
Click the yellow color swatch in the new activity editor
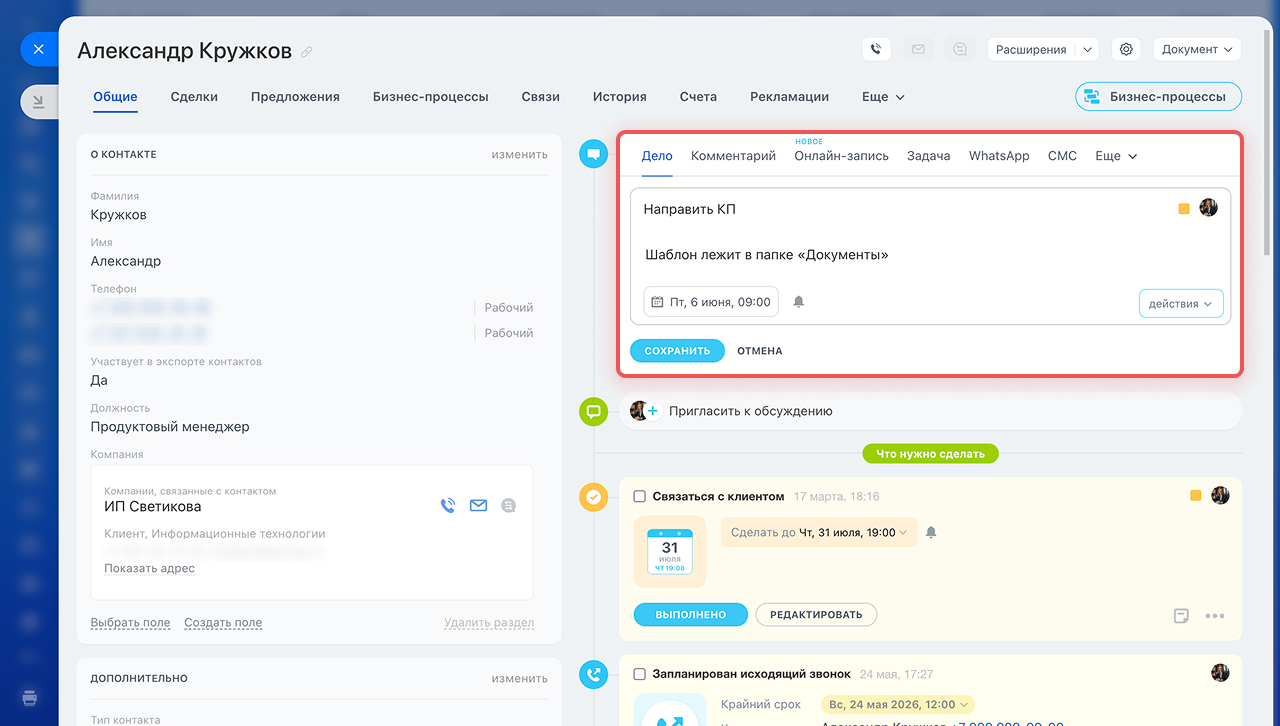pos(1184,209)
